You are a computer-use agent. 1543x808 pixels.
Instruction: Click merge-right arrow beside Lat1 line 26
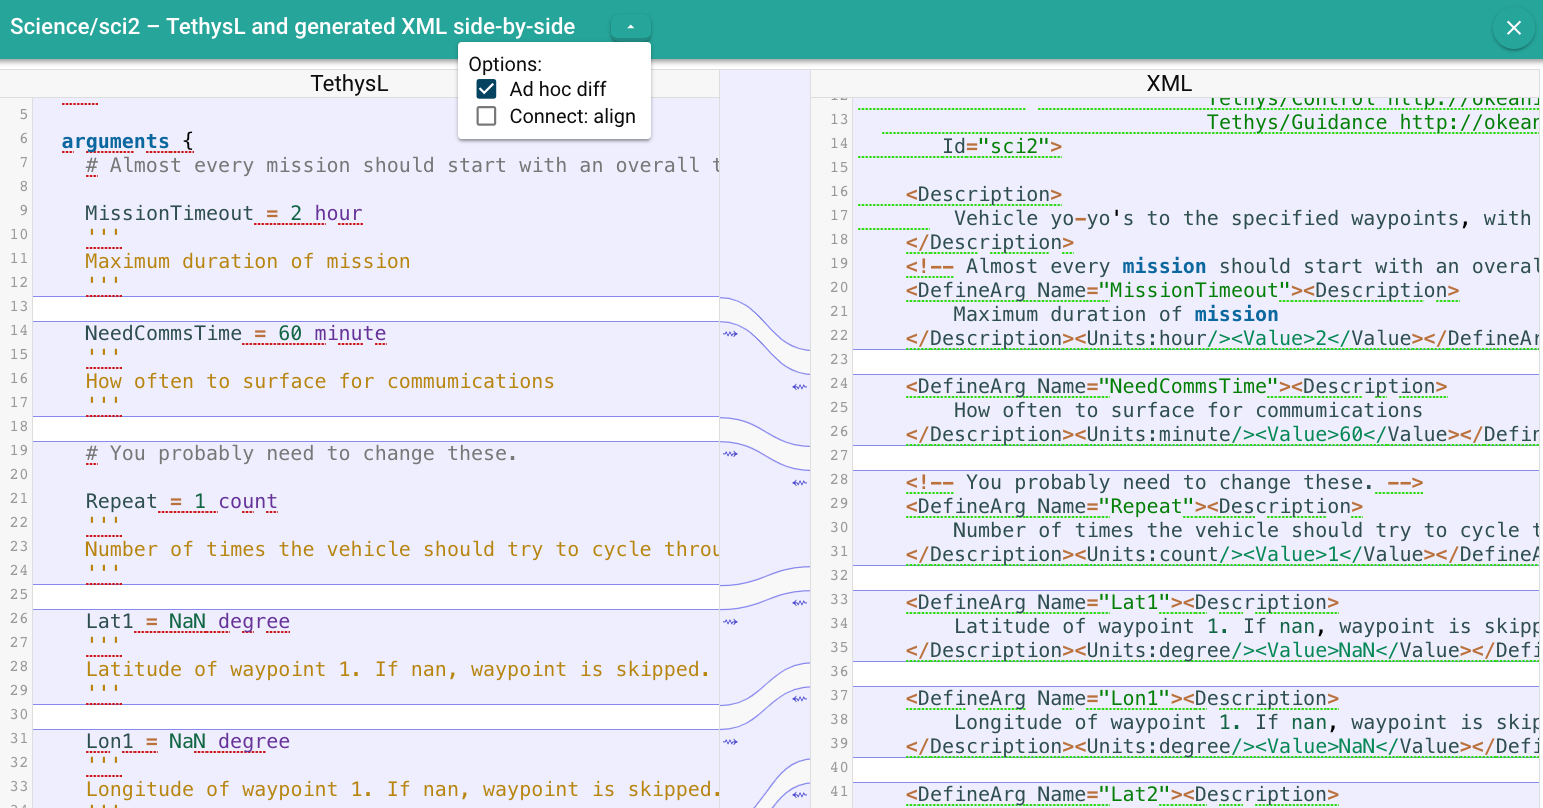[730, 622]
